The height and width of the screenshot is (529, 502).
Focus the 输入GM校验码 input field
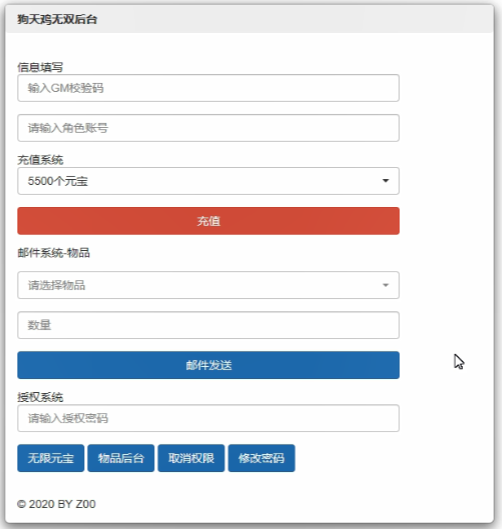pyautogui.click(x=208, y=88)
